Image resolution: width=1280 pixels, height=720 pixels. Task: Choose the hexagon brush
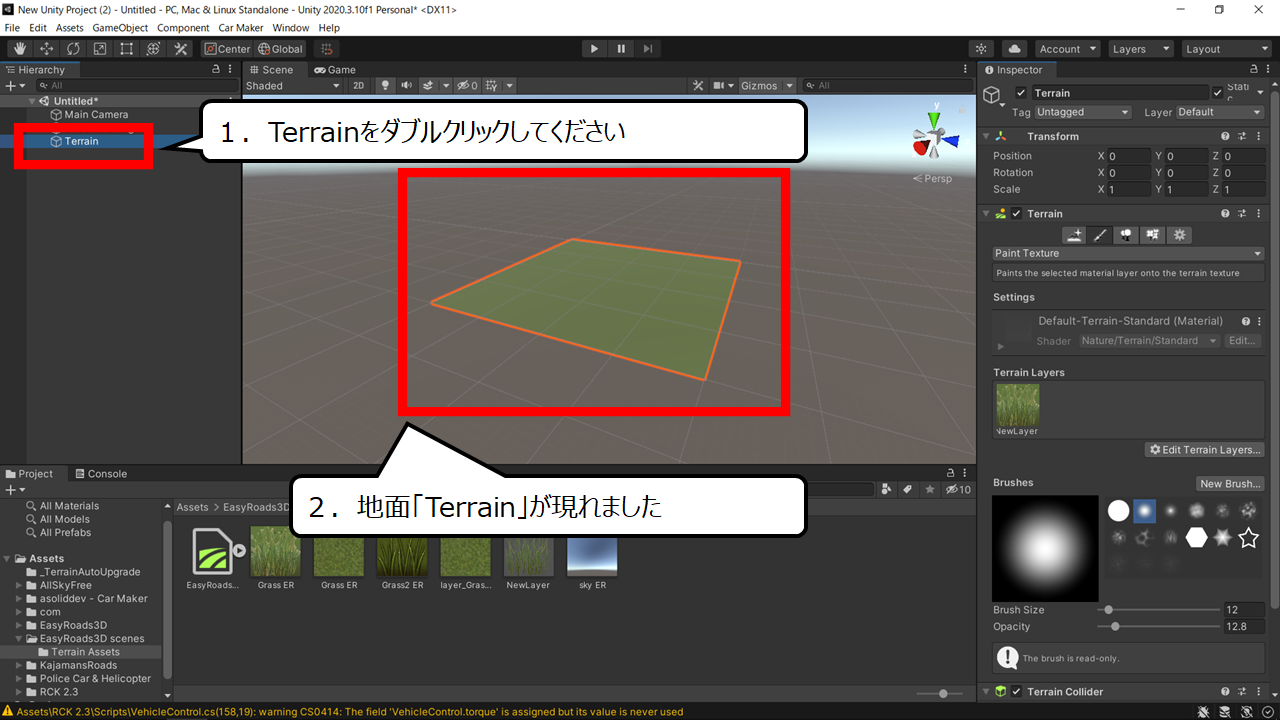pos(1196,538)
